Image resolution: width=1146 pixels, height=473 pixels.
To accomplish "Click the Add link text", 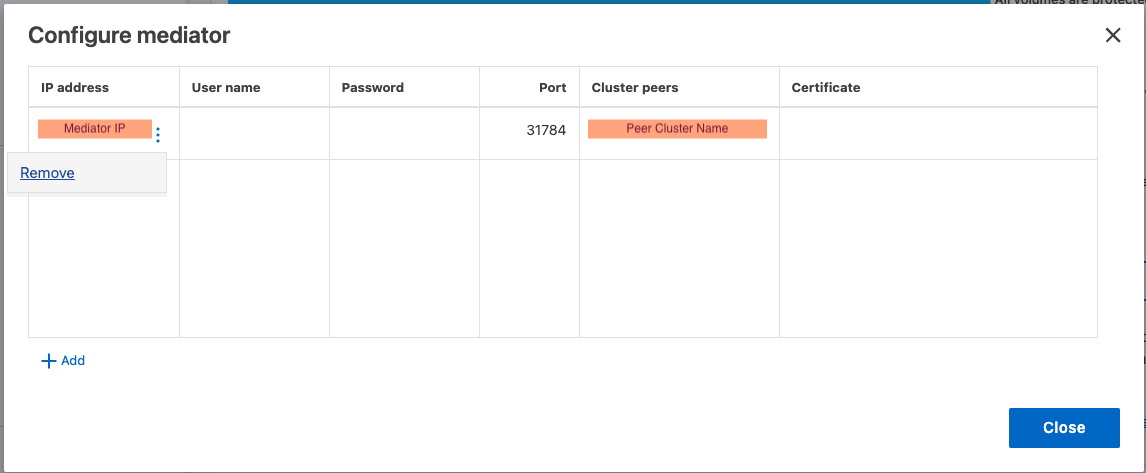I will 73,361.
